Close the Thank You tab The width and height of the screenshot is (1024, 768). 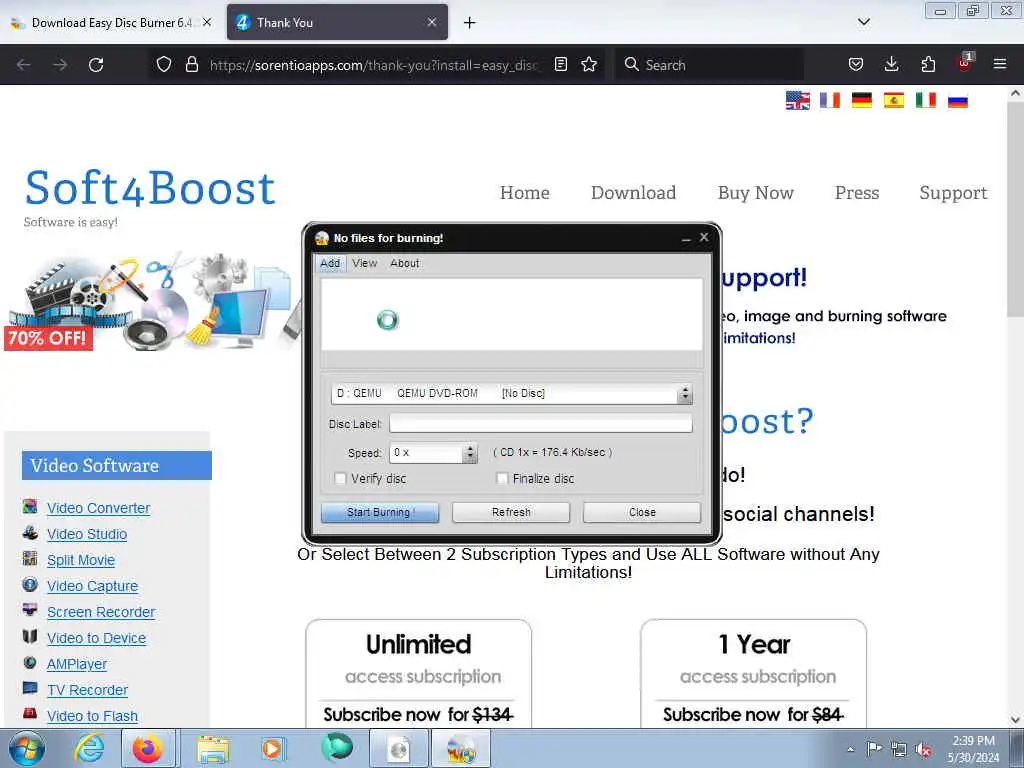click(432, 23)
